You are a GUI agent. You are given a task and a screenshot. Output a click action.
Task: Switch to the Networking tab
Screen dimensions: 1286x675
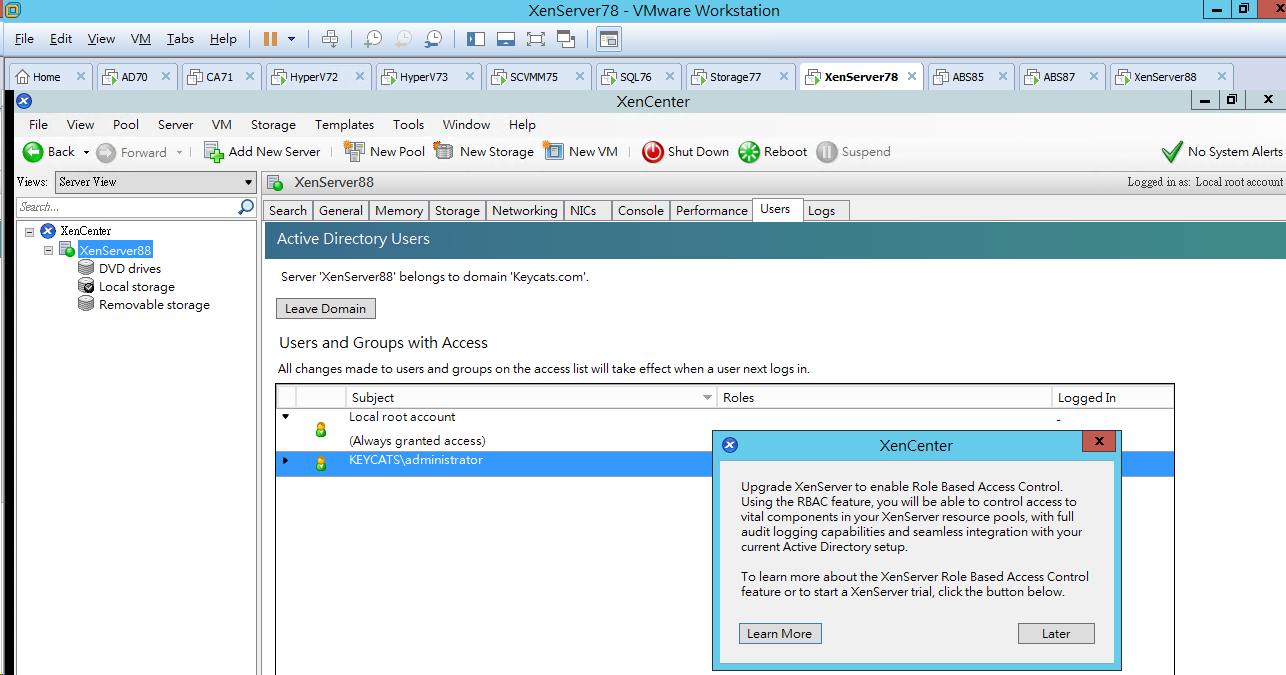(524, 210)
